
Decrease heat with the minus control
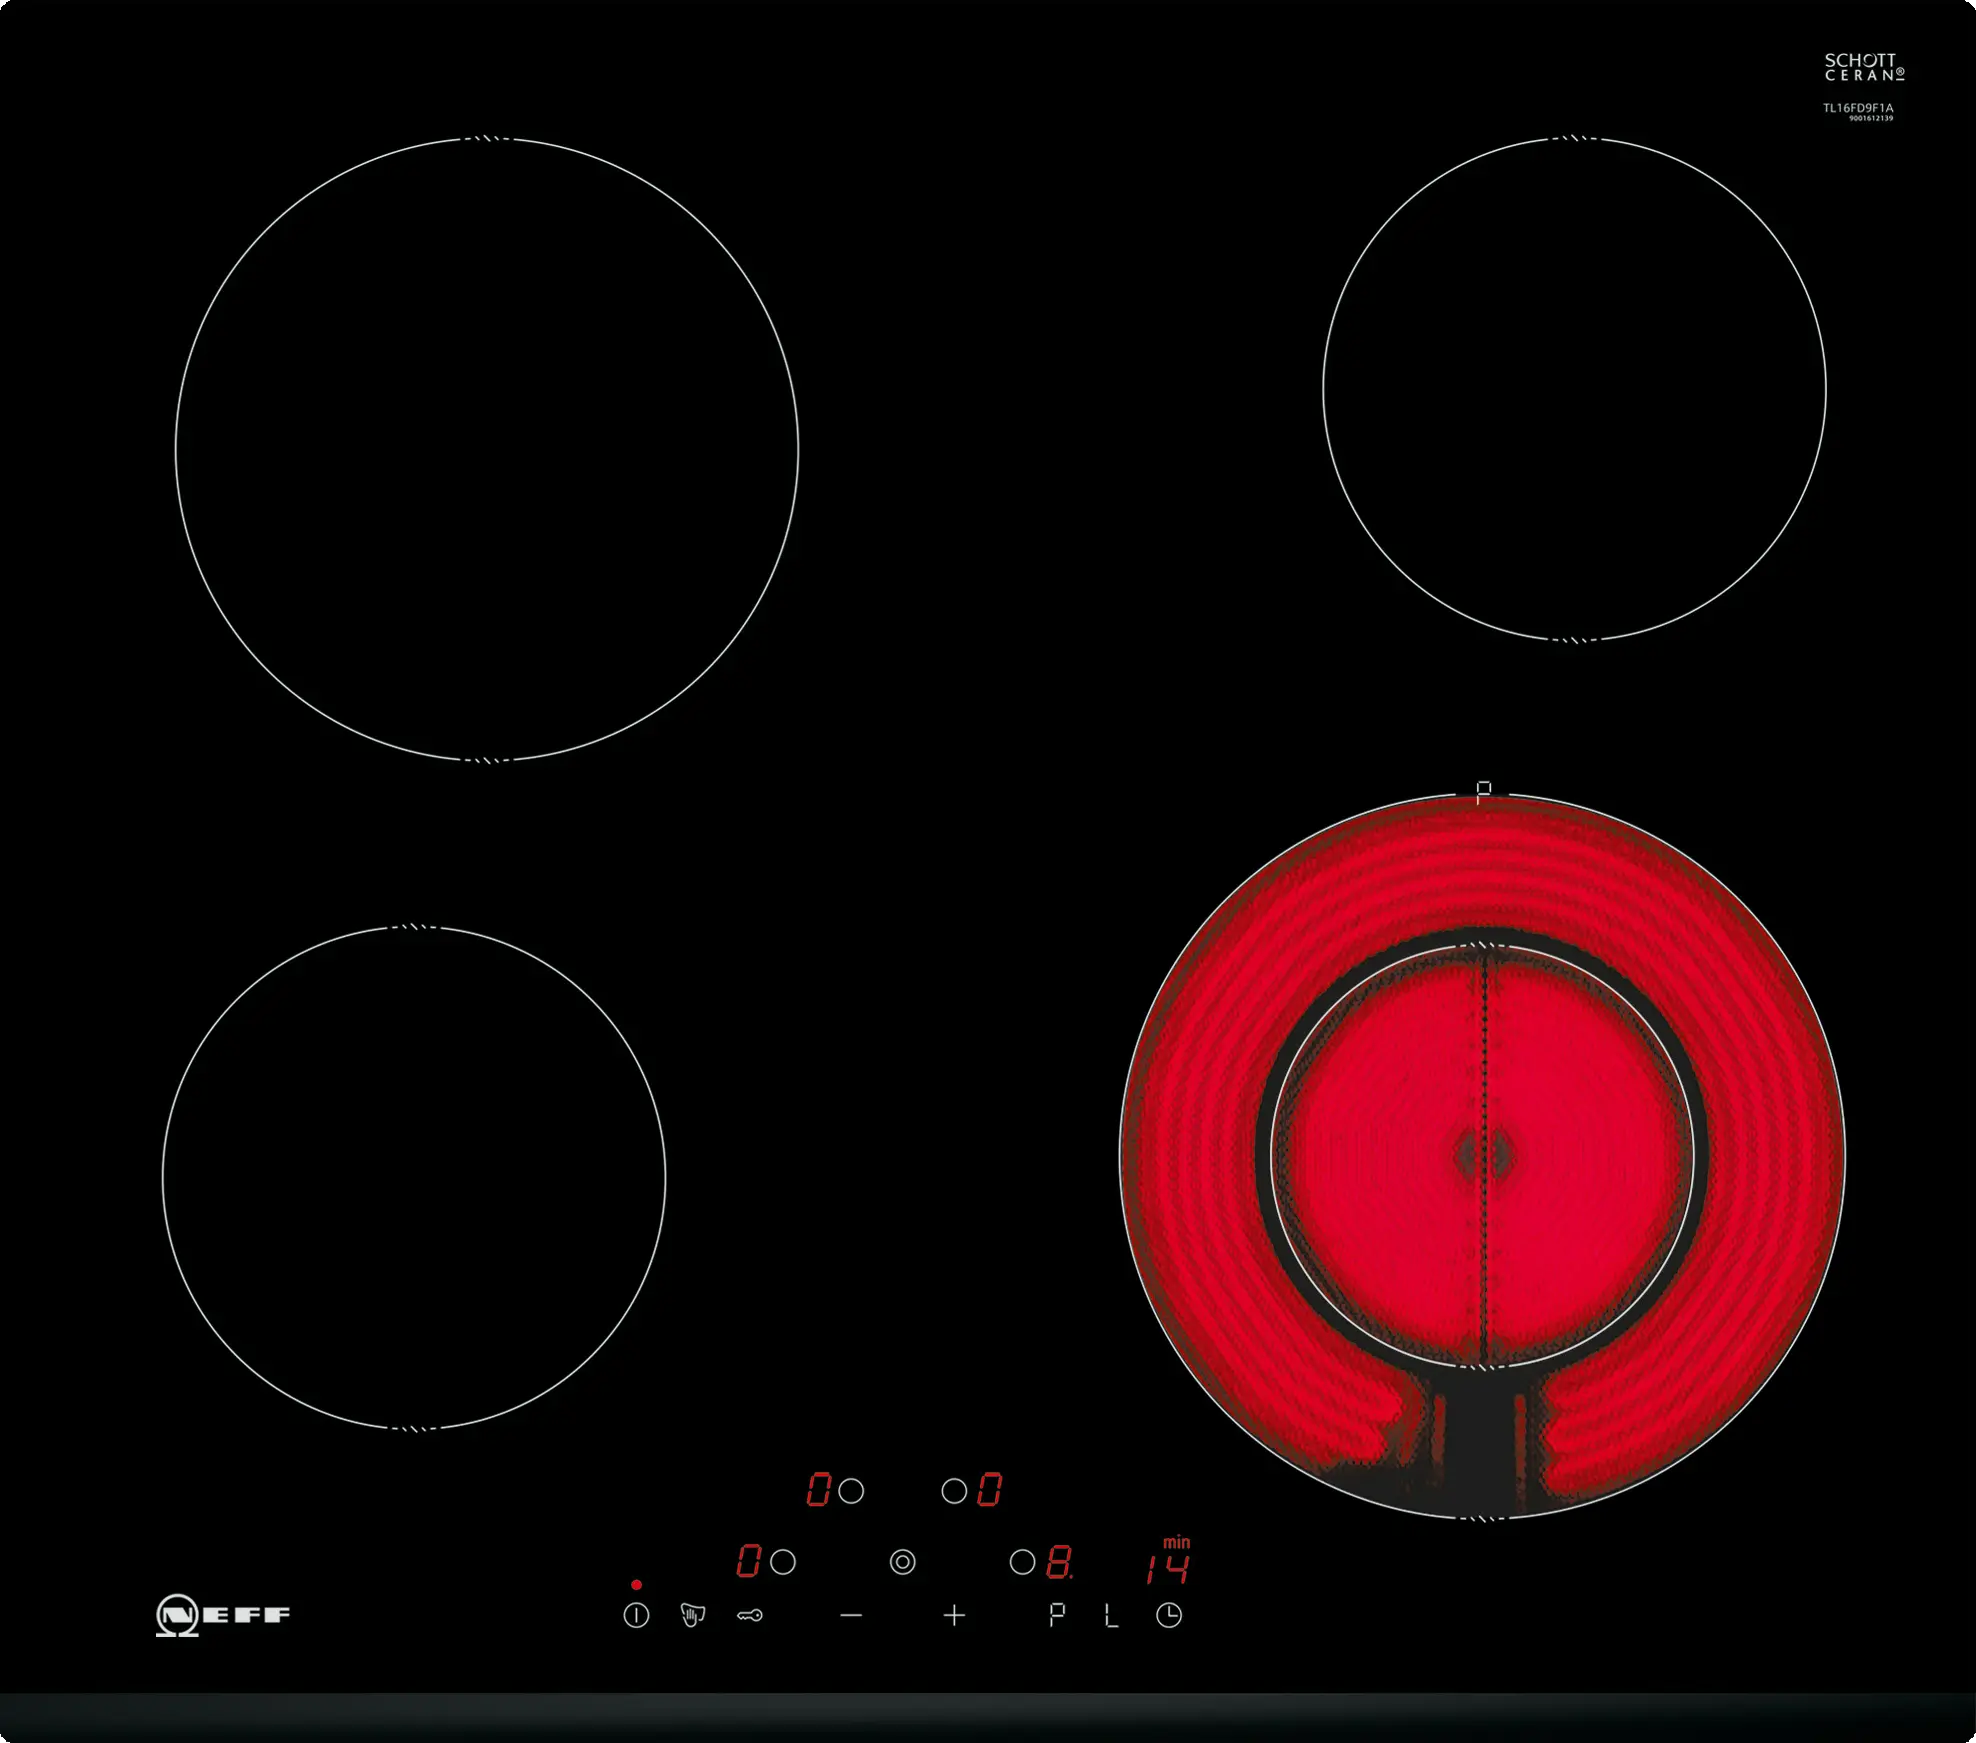coord(851,1615)
